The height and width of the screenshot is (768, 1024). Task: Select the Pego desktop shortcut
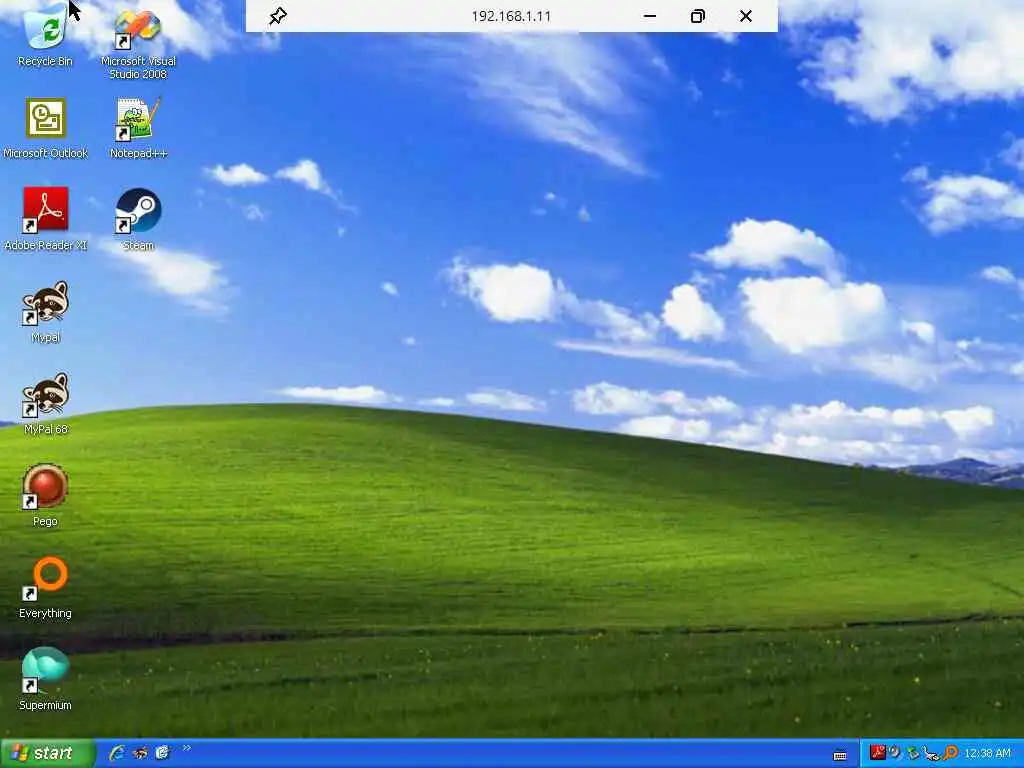[45, 496]
